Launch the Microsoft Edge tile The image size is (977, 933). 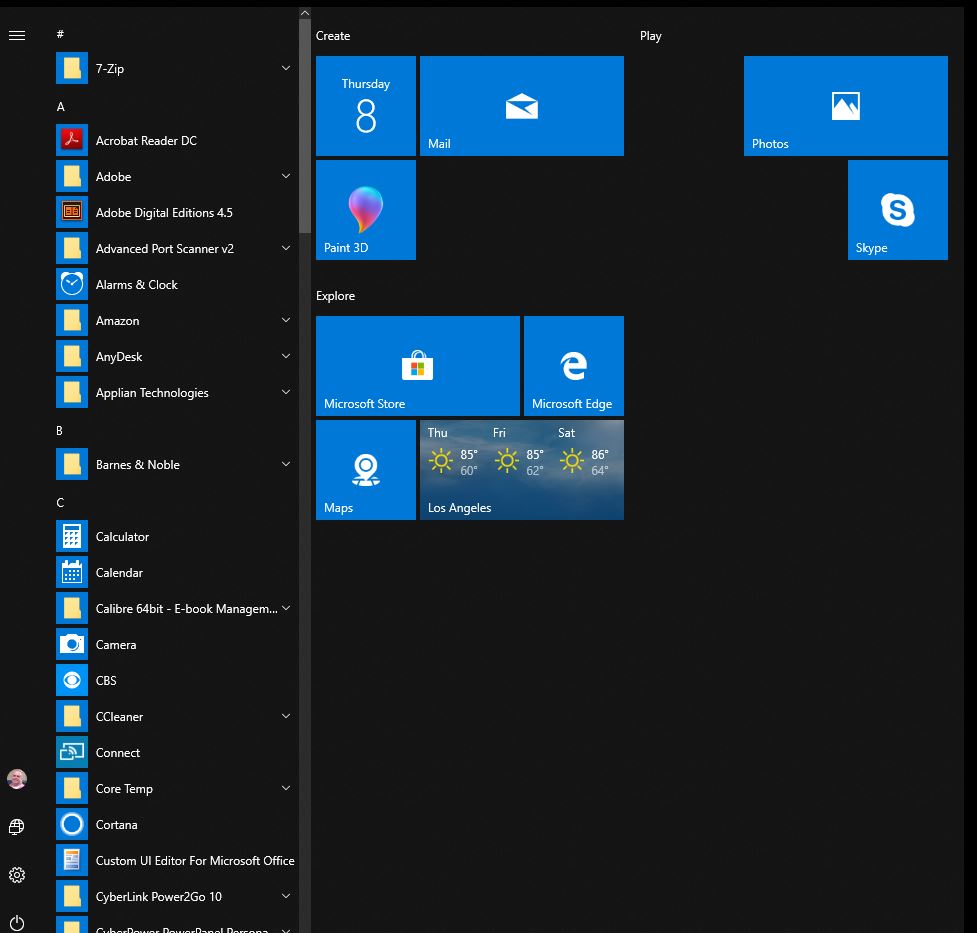point(574,366)
